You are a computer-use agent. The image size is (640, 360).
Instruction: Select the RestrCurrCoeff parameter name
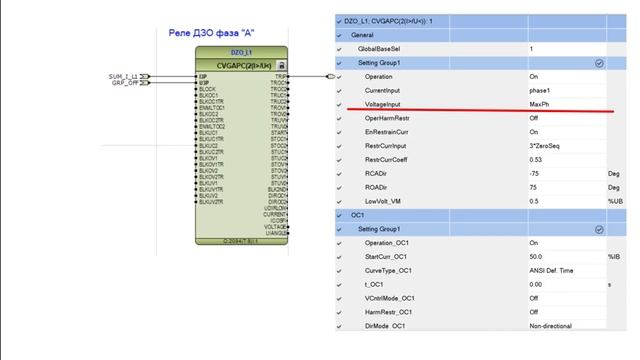click(x=386, y=160)
